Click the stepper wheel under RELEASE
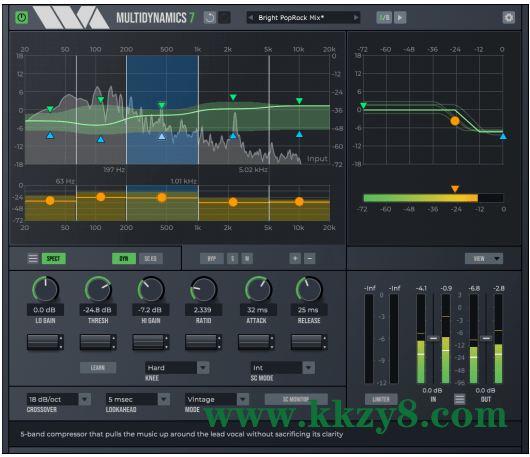This screenshot has width=530, height=457. click(309, 342)
